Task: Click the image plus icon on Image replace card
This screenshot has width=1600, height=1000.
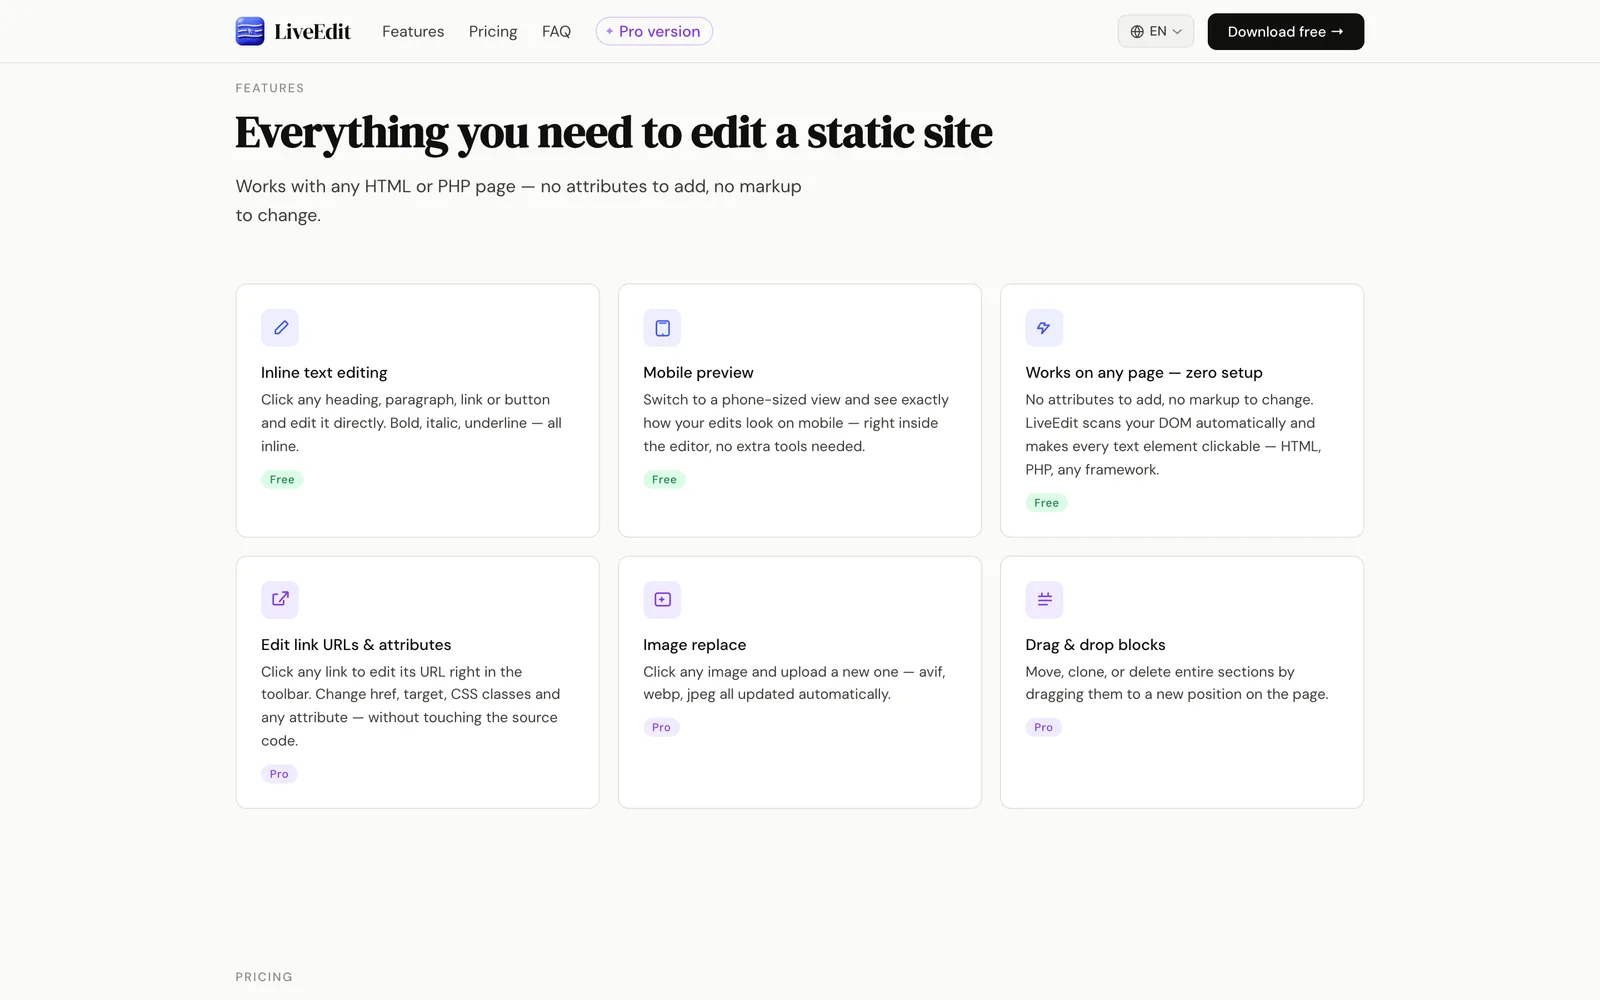Action: [x=662, y=600]
